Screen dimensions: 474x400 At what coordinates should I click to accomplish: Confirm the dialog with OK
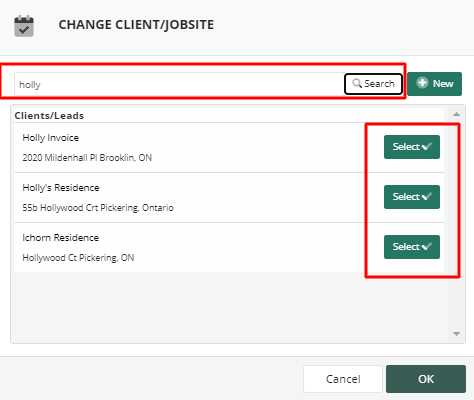tap(426, 379)
